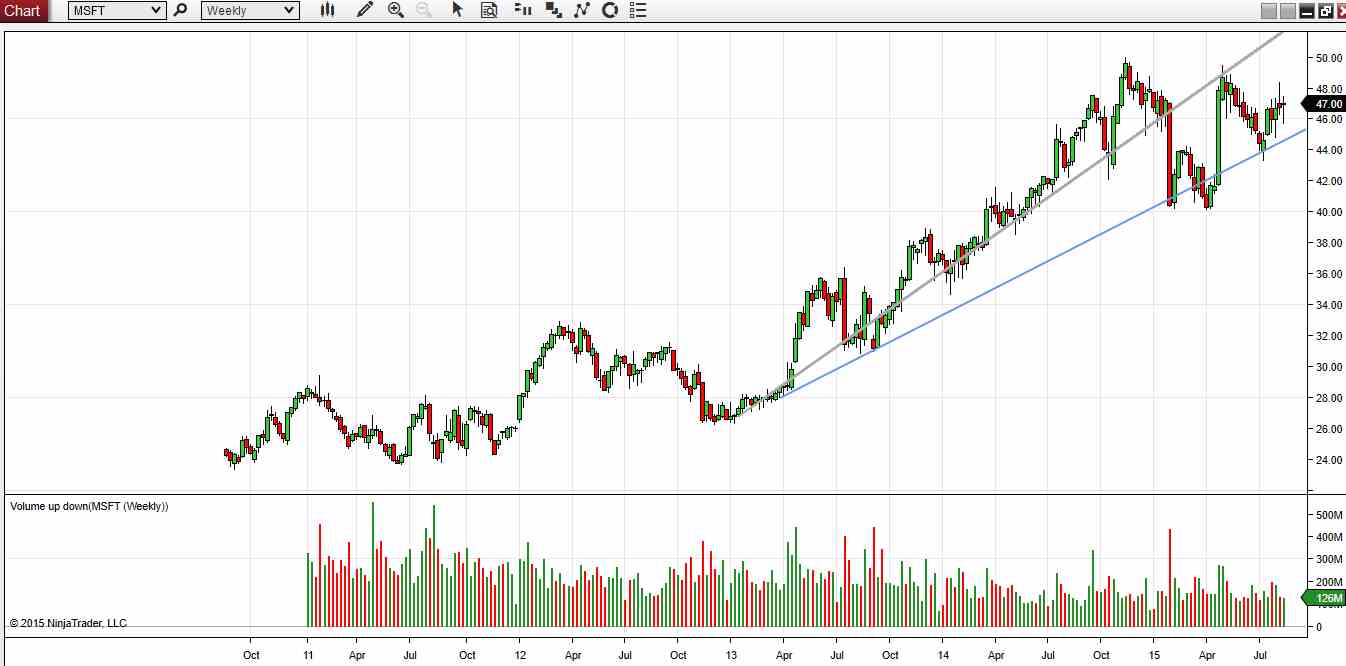The height and width of the screenshot is (666, 1346).
Task: Click the Volume up down(MSFT (Weekly)) label
Action: [x=89, y=506]
